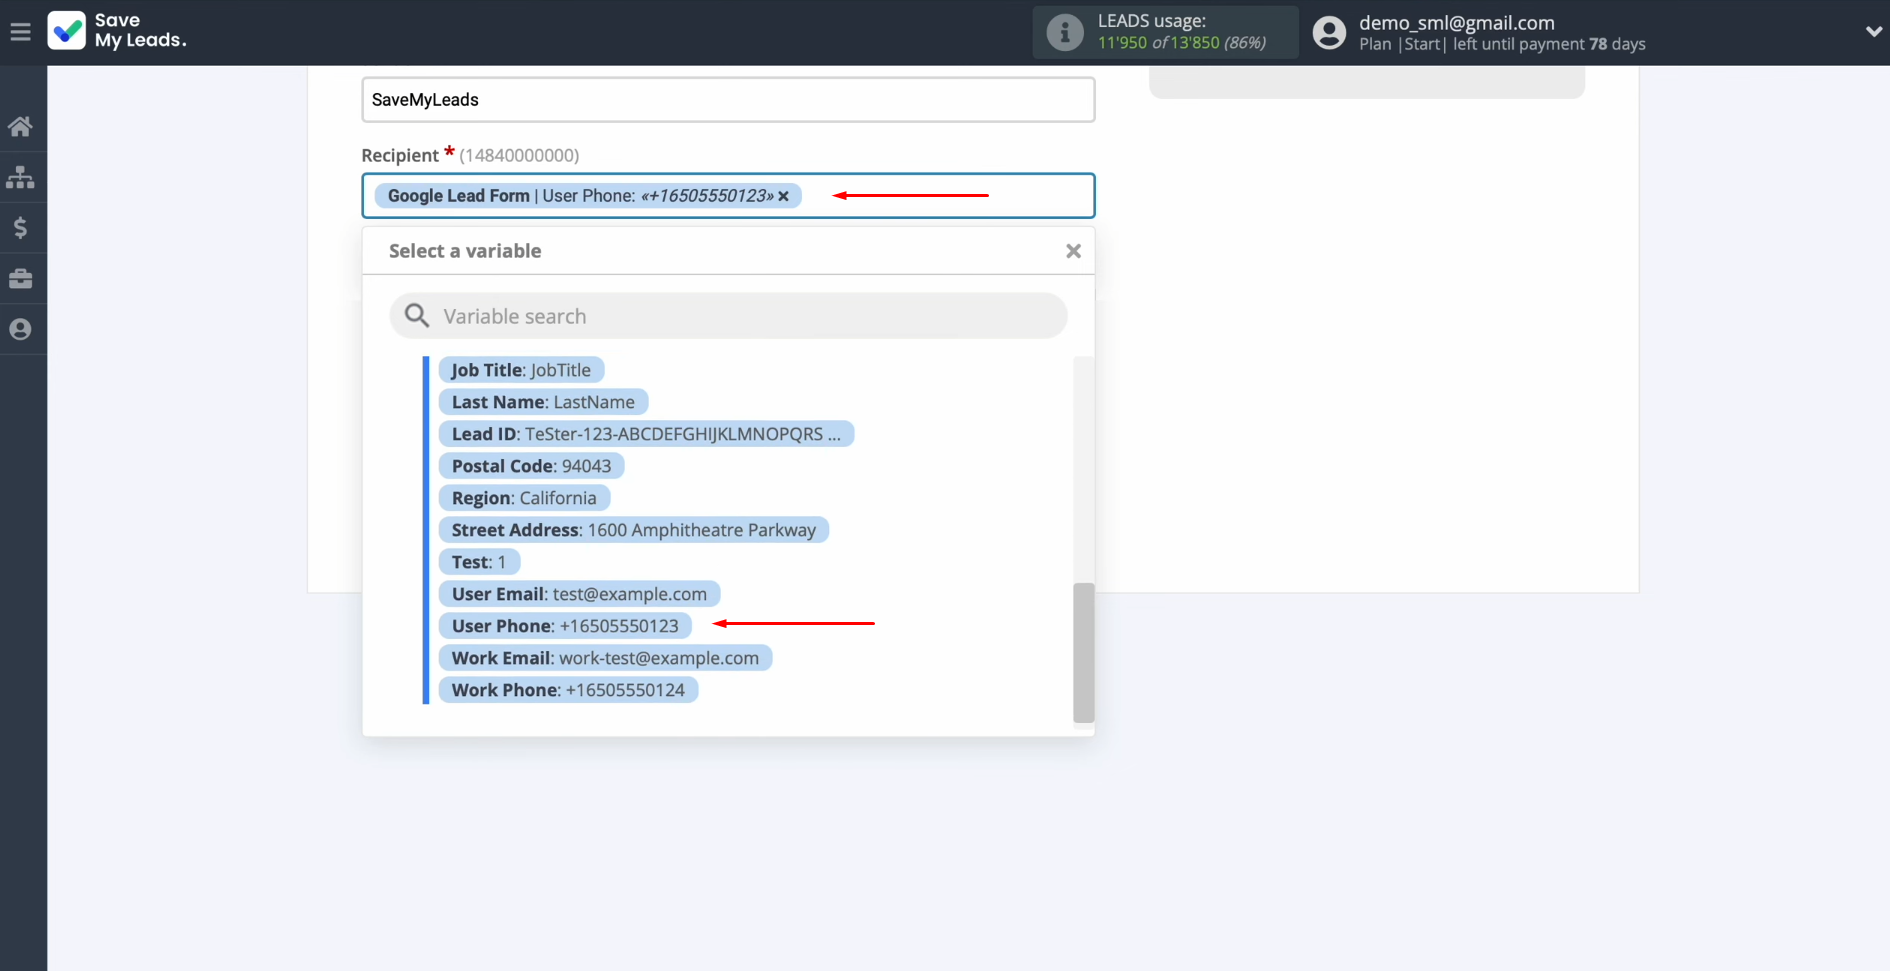The width and height of the screenshot is (1890, 971).
Task: Open the connections sitemap sidebar icon
Action: coord(20,178)
